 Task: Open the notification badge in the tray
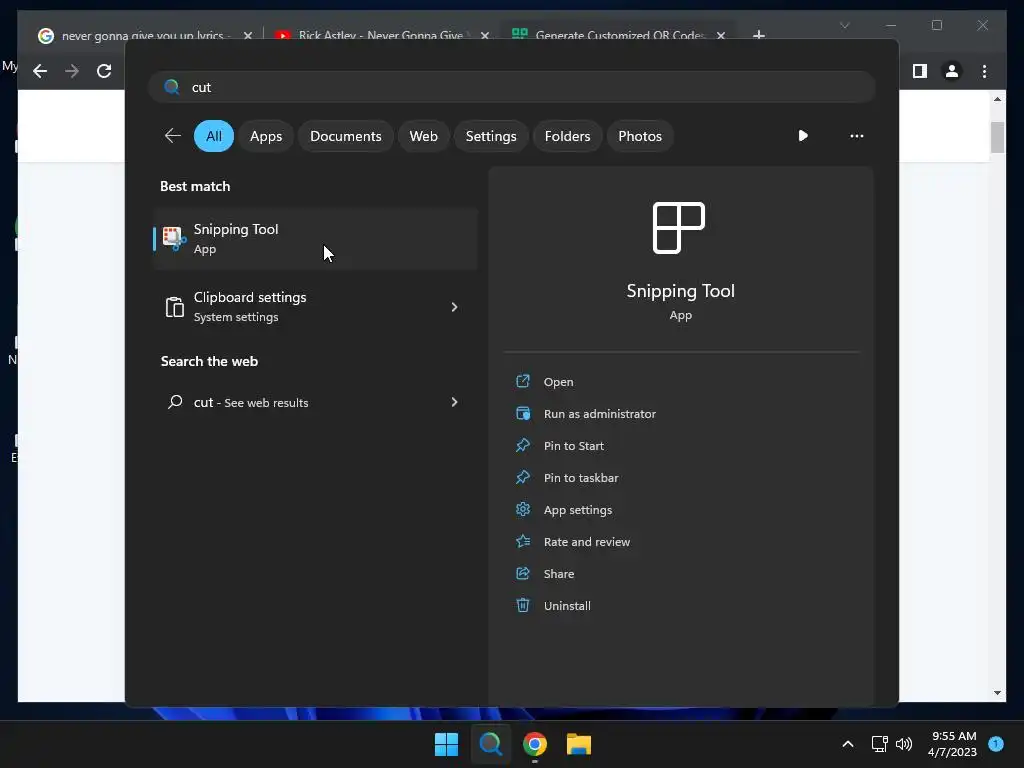tap(996, 743)
